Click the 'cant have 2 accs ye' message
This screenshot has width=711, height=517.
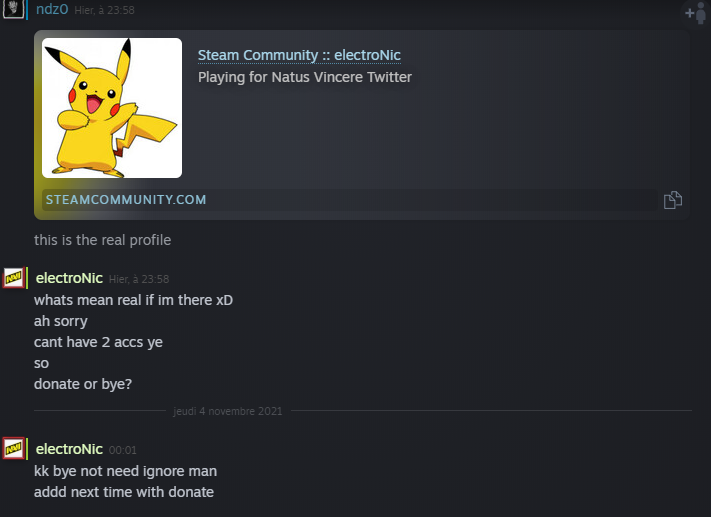coord(98,342)
